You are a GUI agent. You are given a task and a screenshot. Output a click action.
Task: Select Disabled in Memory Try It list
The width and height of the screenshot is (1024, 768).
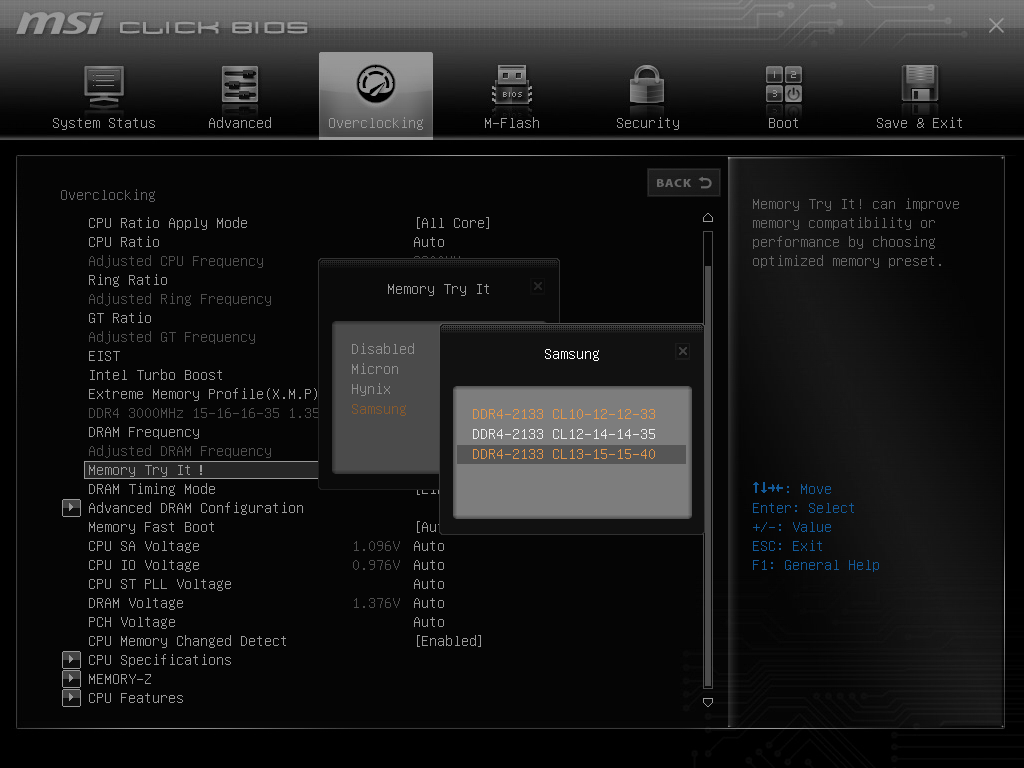coord(383,349)
